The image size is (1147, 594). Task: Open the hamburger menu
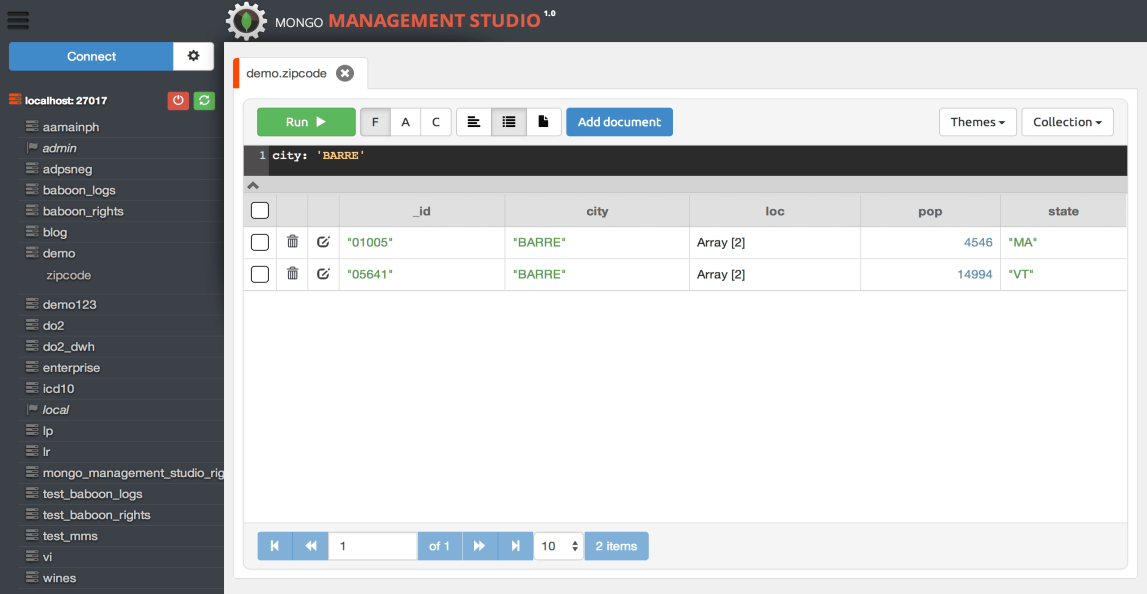(x=18, y=19)
